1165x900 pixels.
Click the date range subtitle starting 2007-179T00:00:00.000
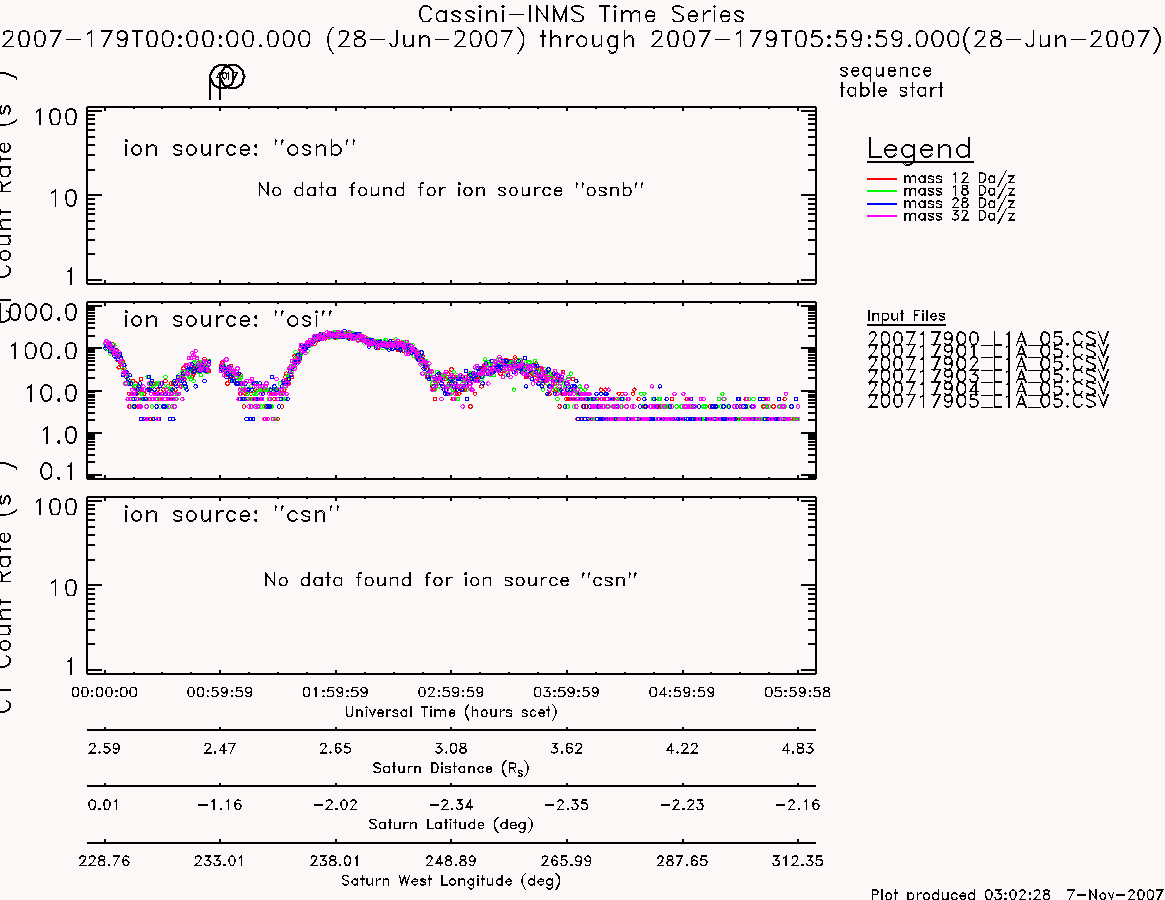click(x=581, y=39)
